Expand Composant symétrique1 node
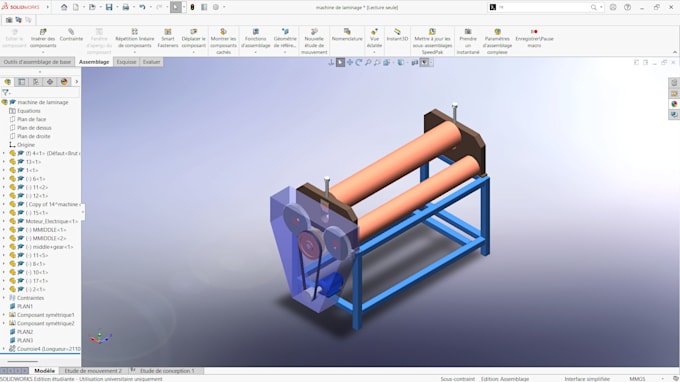 pos(4,315)
